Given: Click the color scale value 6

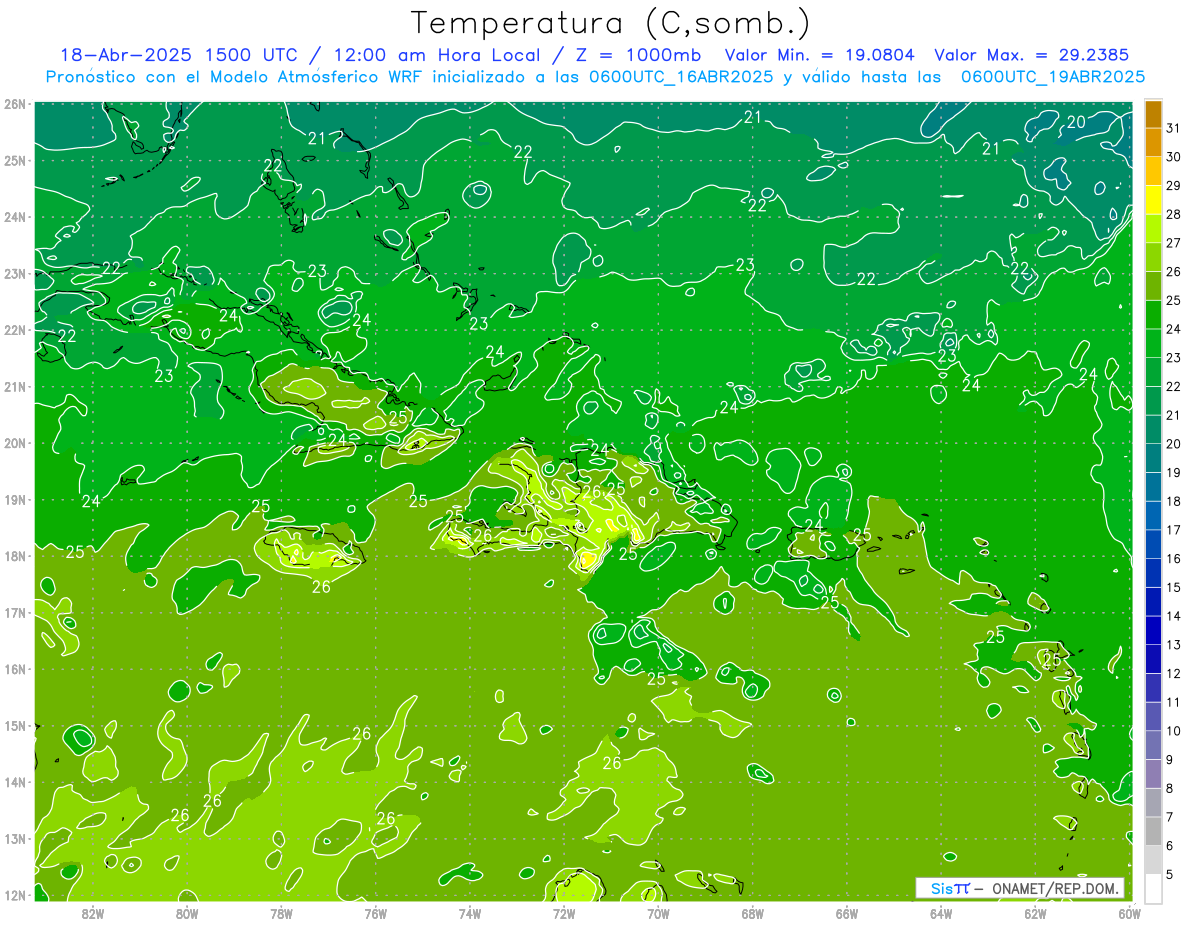Looking at the screenshot, I should [x=1170, y=845].
